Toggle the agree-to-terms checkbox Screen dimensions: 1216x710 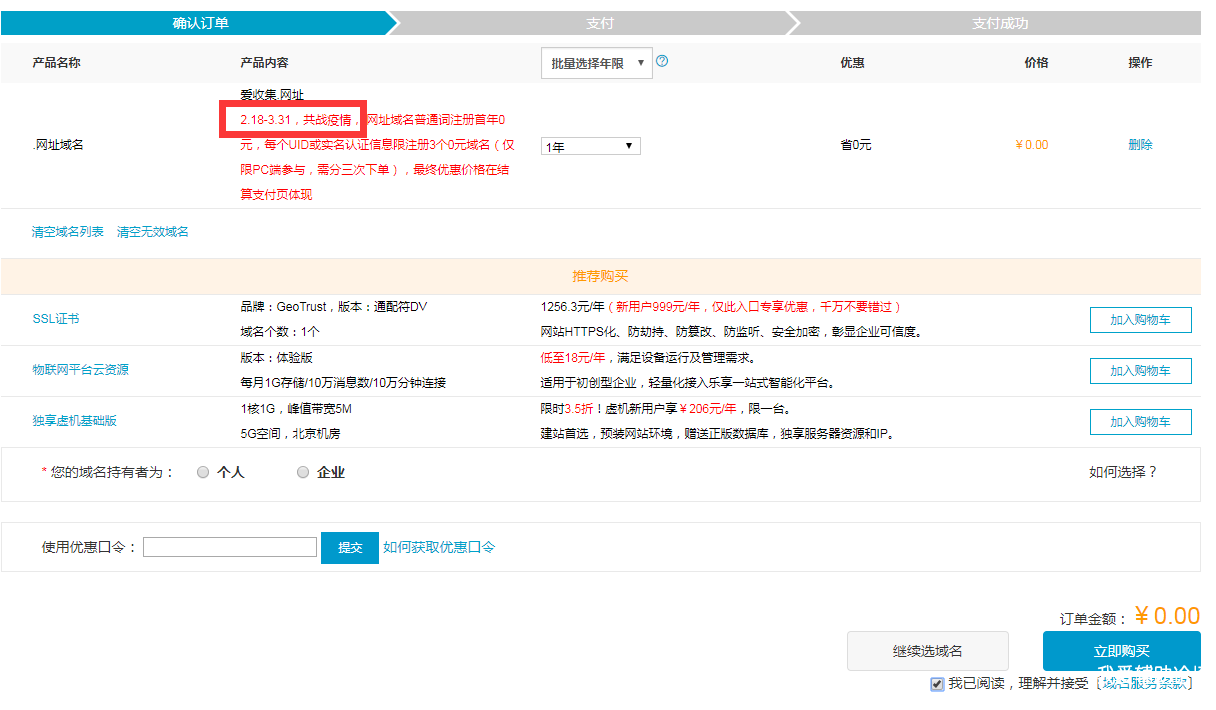pos(937,684)
